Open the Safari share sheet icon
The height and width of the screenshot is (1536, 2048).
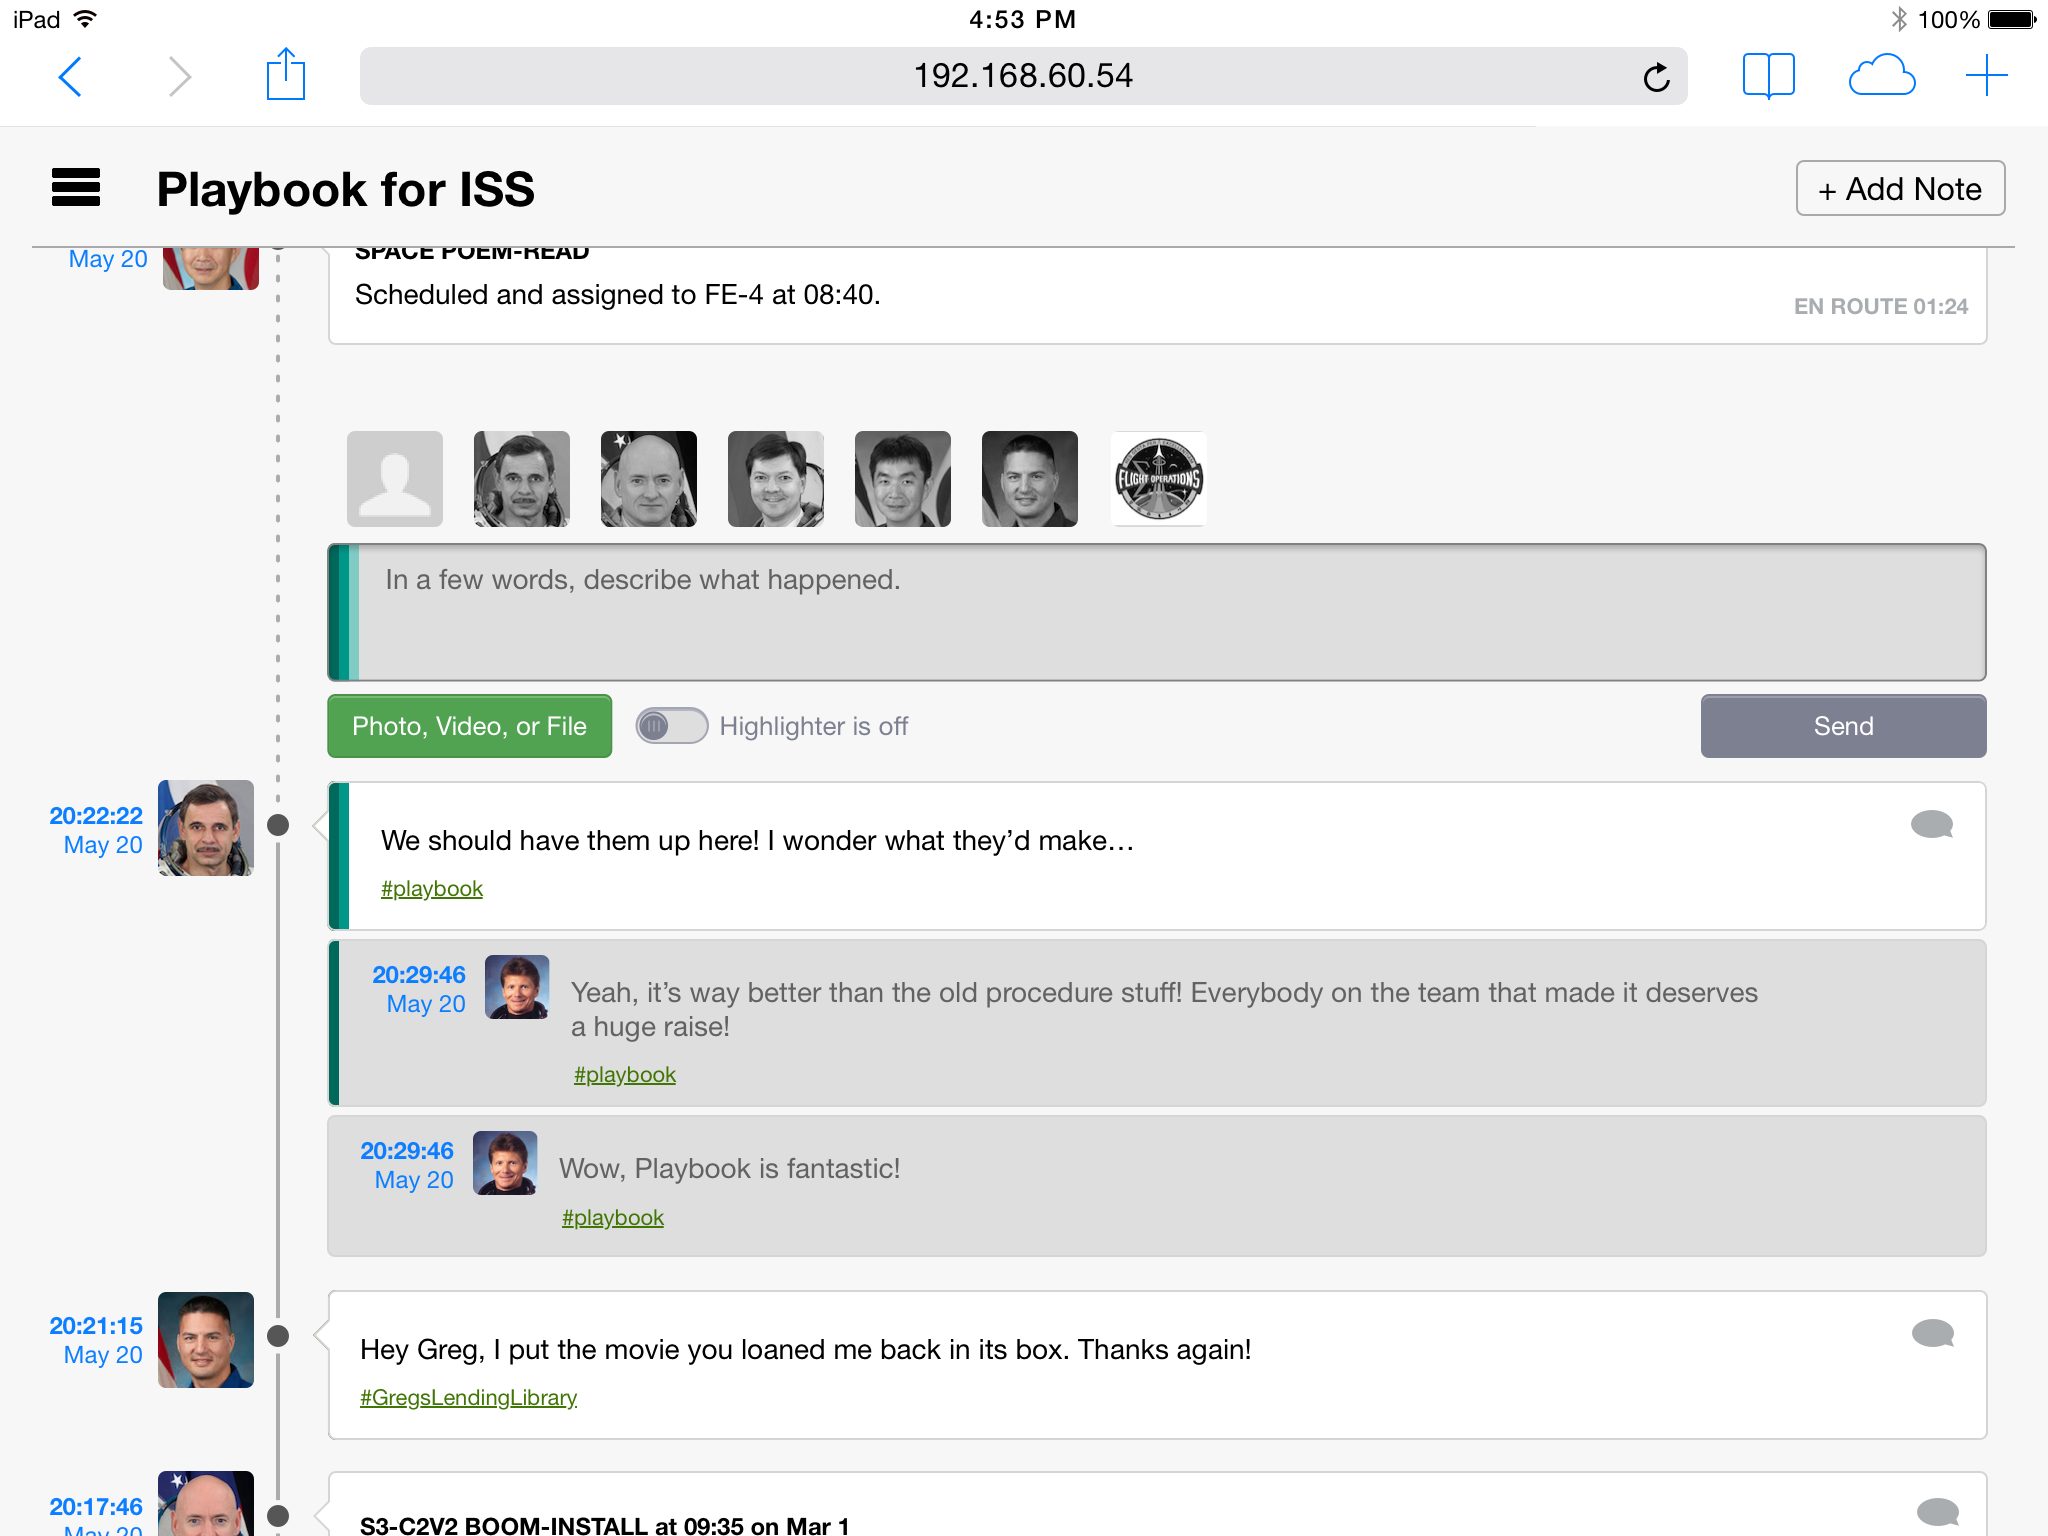[285, 74]
